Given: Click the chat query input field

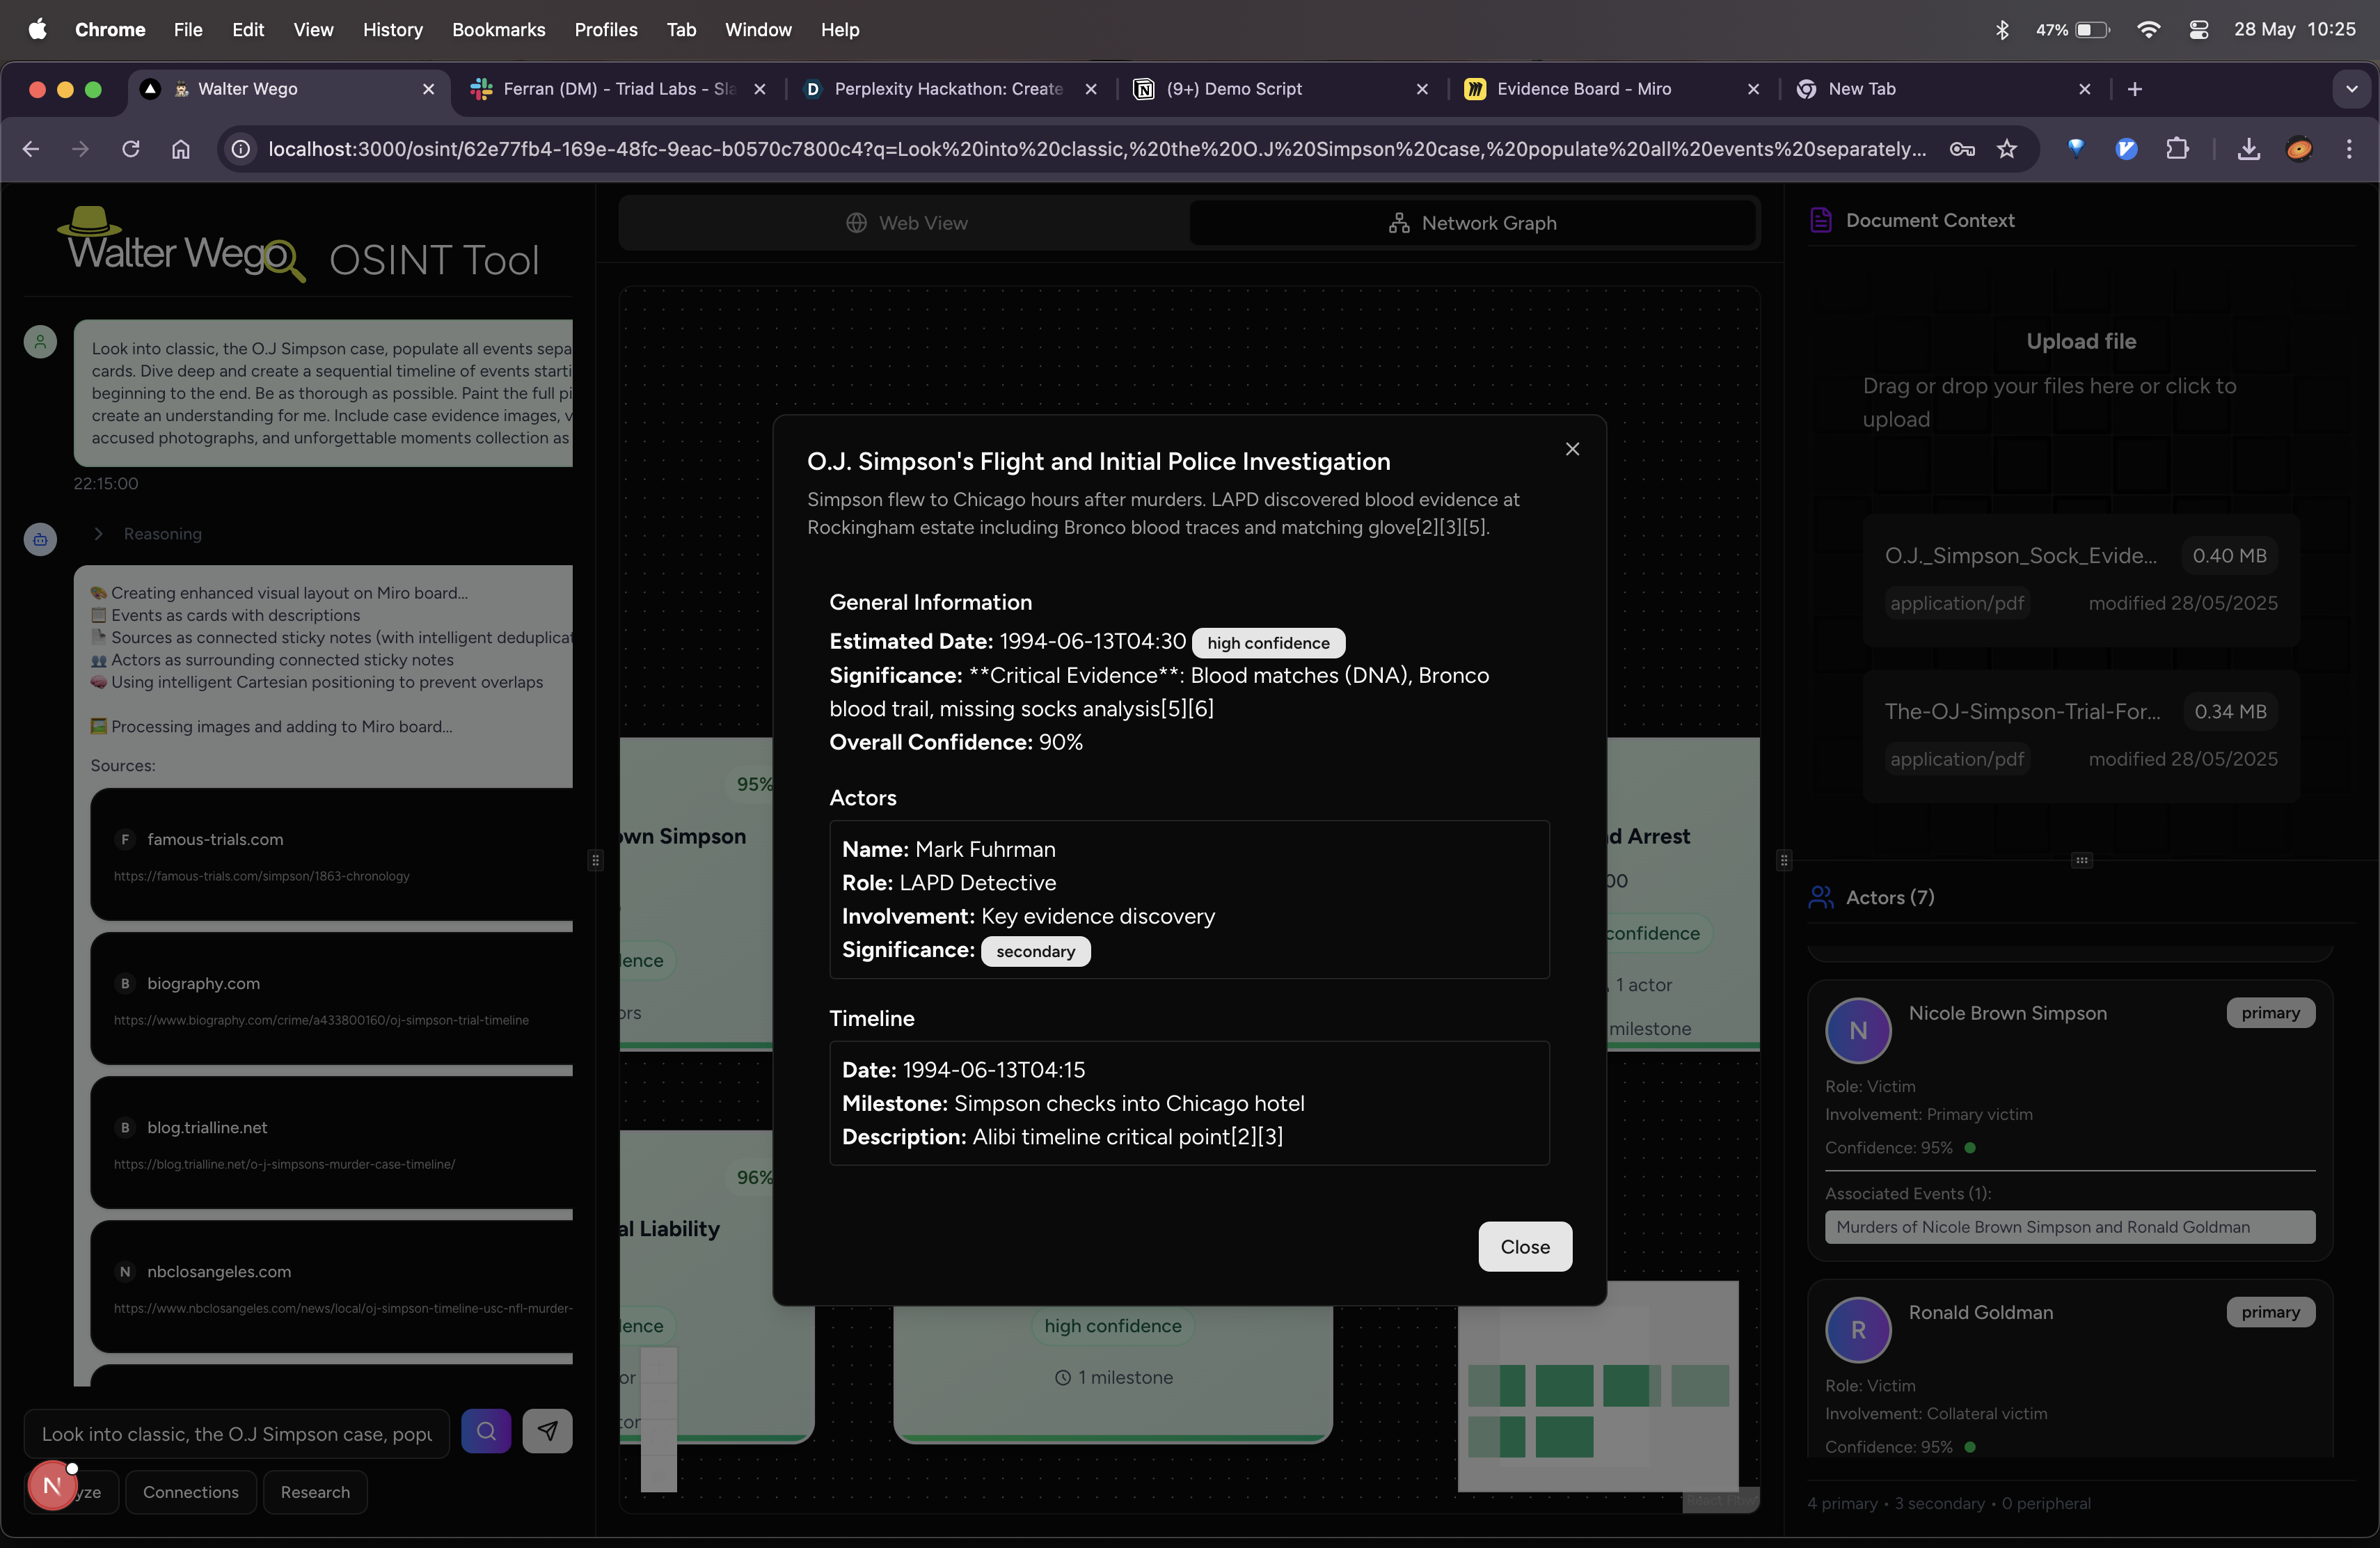Looking at the screenshot, I should (x=236, y=1434).
